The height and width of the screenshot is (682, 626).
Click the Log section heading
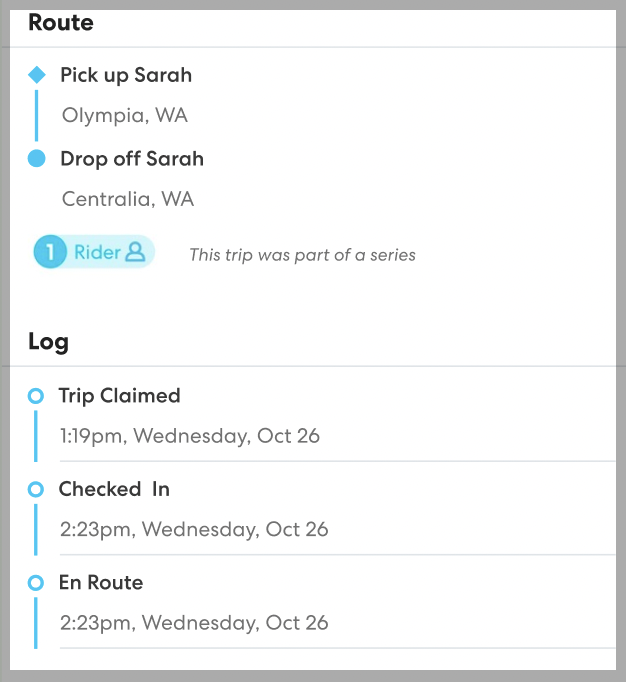coord(48,342)
